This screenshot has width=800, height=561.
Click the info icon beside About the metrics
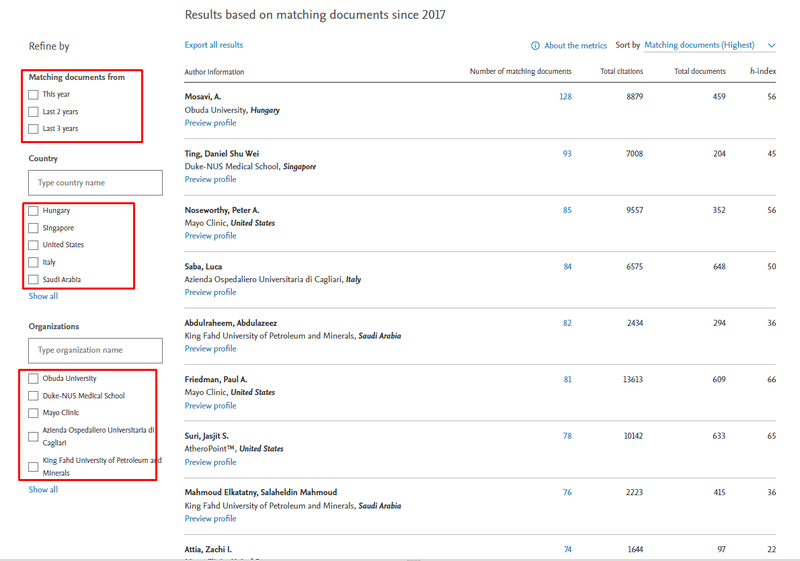535,46
